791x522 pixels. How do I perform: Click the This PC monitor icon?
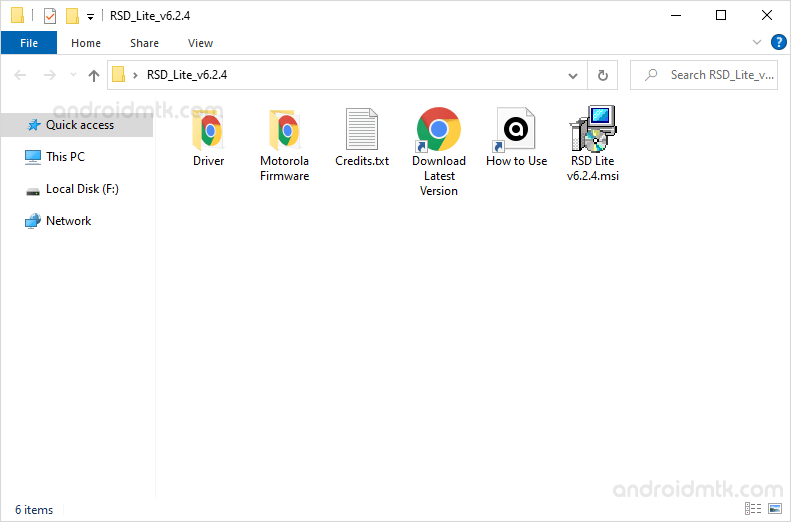point(33,157)
